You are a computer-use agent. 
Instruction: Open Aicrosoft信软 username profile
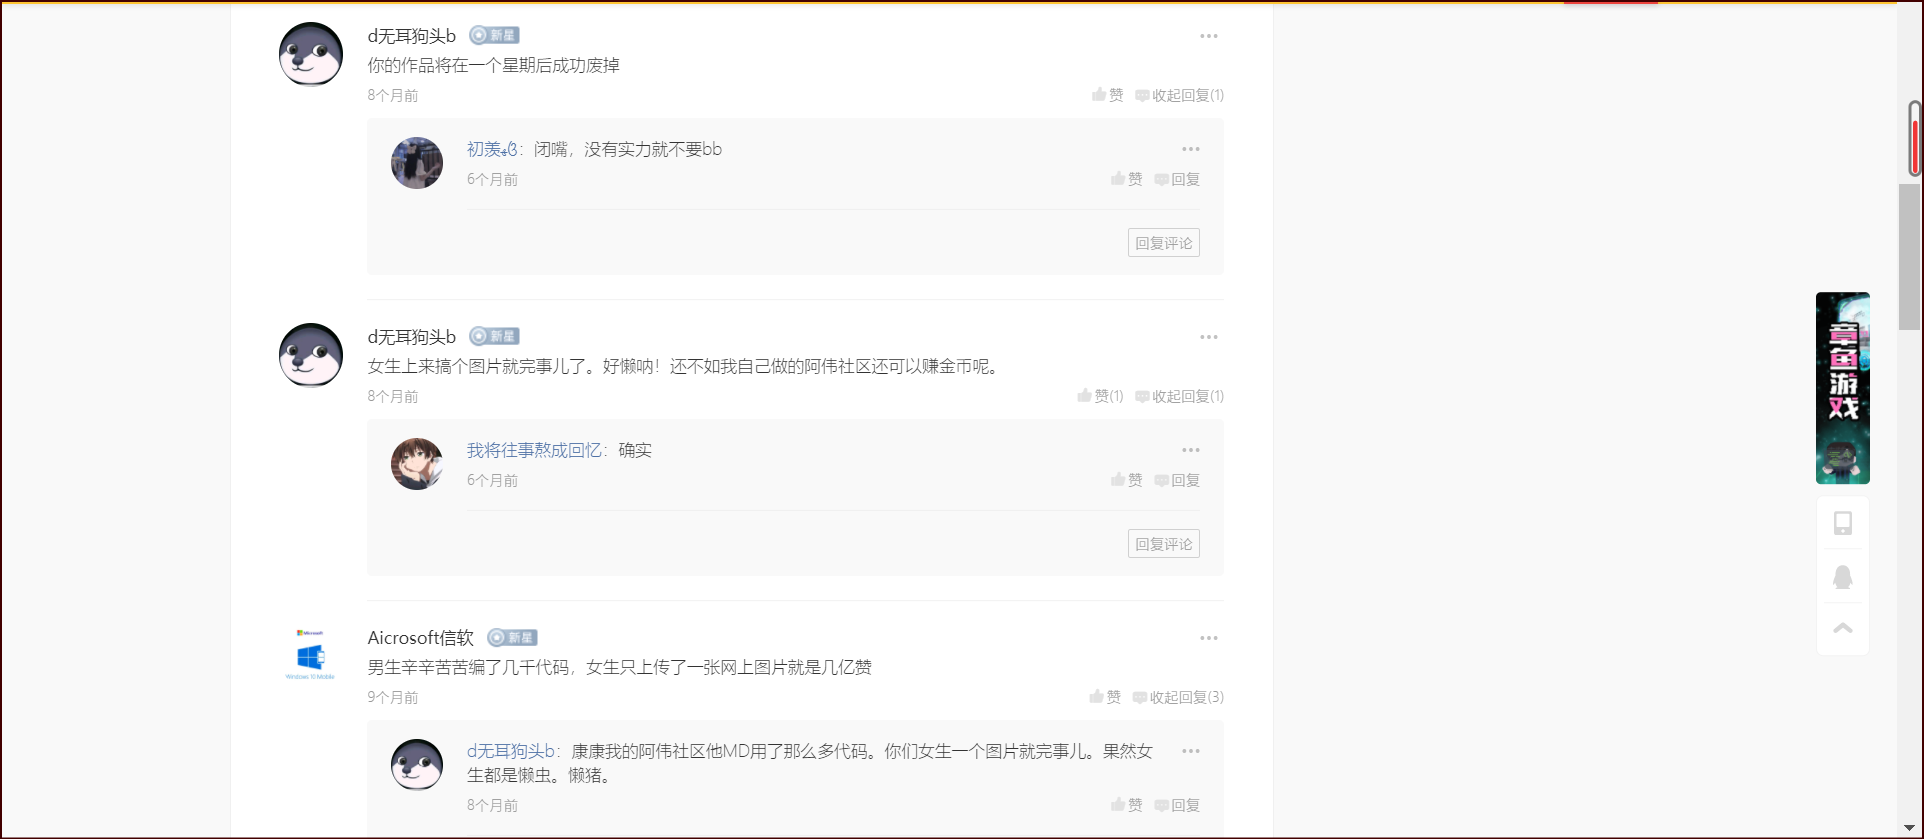pyautogui.click(x=420, y=638)
